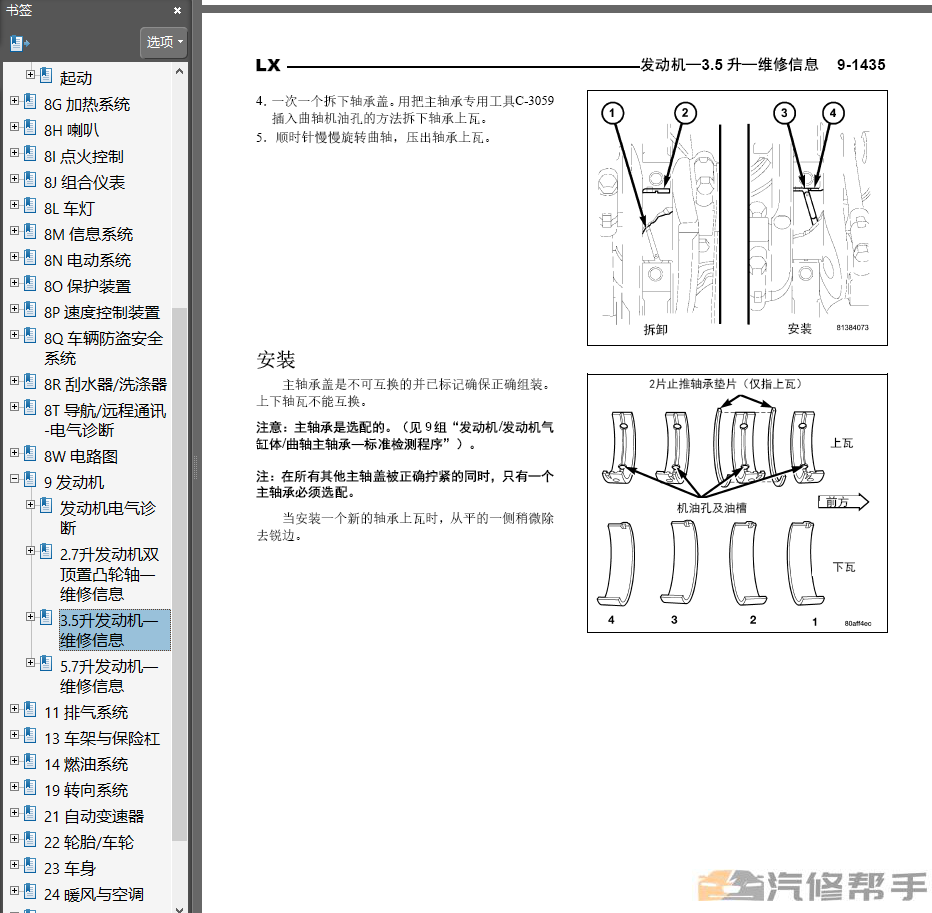Click bookmark icon beside 13 车架与保险杠
Screen dimensions: 932x913
point(30,736)
